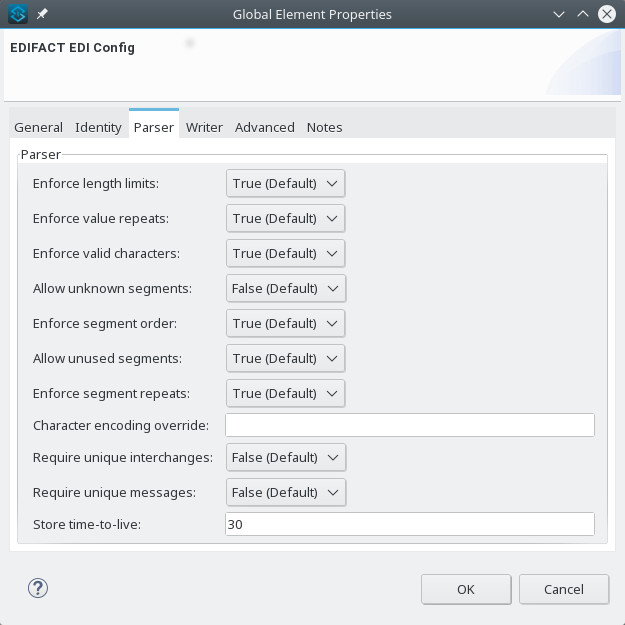625x625 pixels.
Task: Switch to the Identity tab
Action: point(98,128)
